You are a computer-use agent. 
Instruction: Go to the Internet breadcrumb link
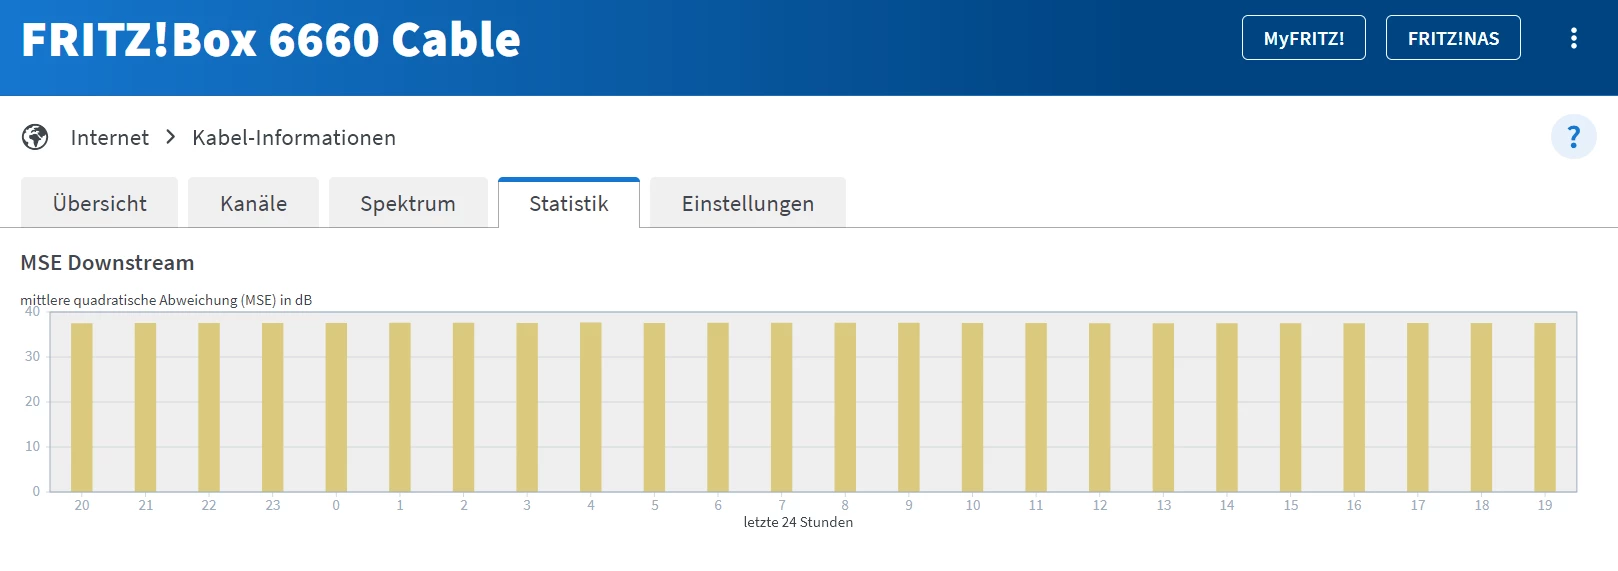(x=110, y=137)
